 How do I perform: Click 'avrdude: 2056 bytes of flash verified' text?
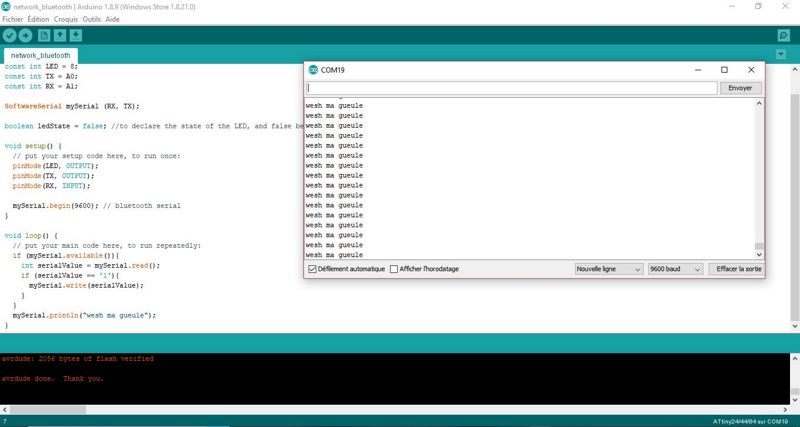point(77,359)
